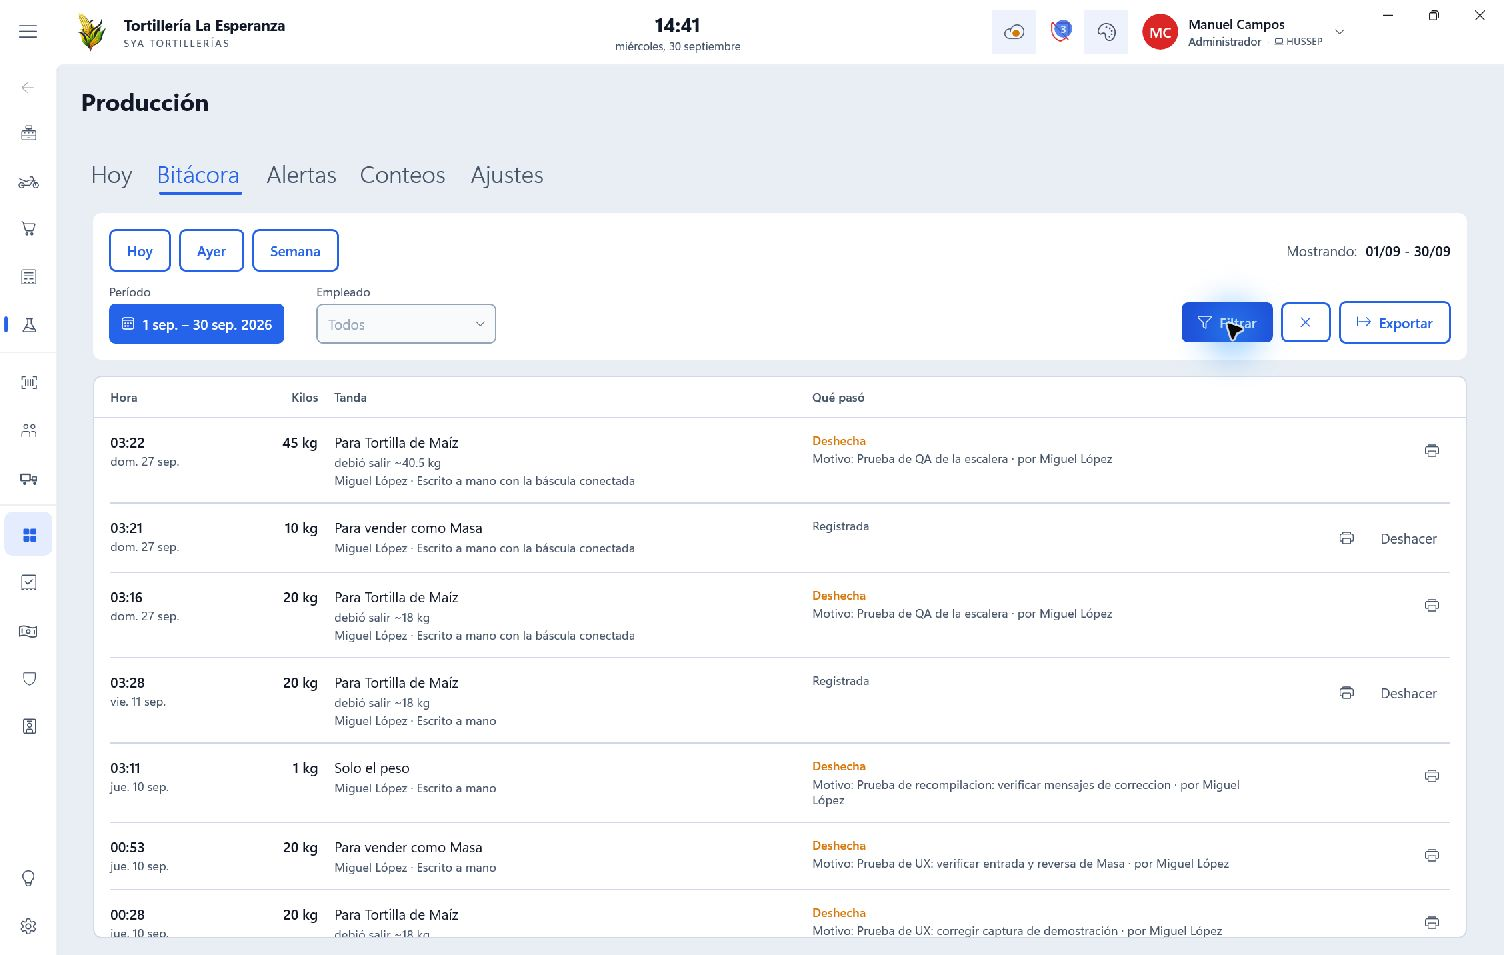Click the Hora column header
1504x955 pixels.
click(x=124, y=398)
